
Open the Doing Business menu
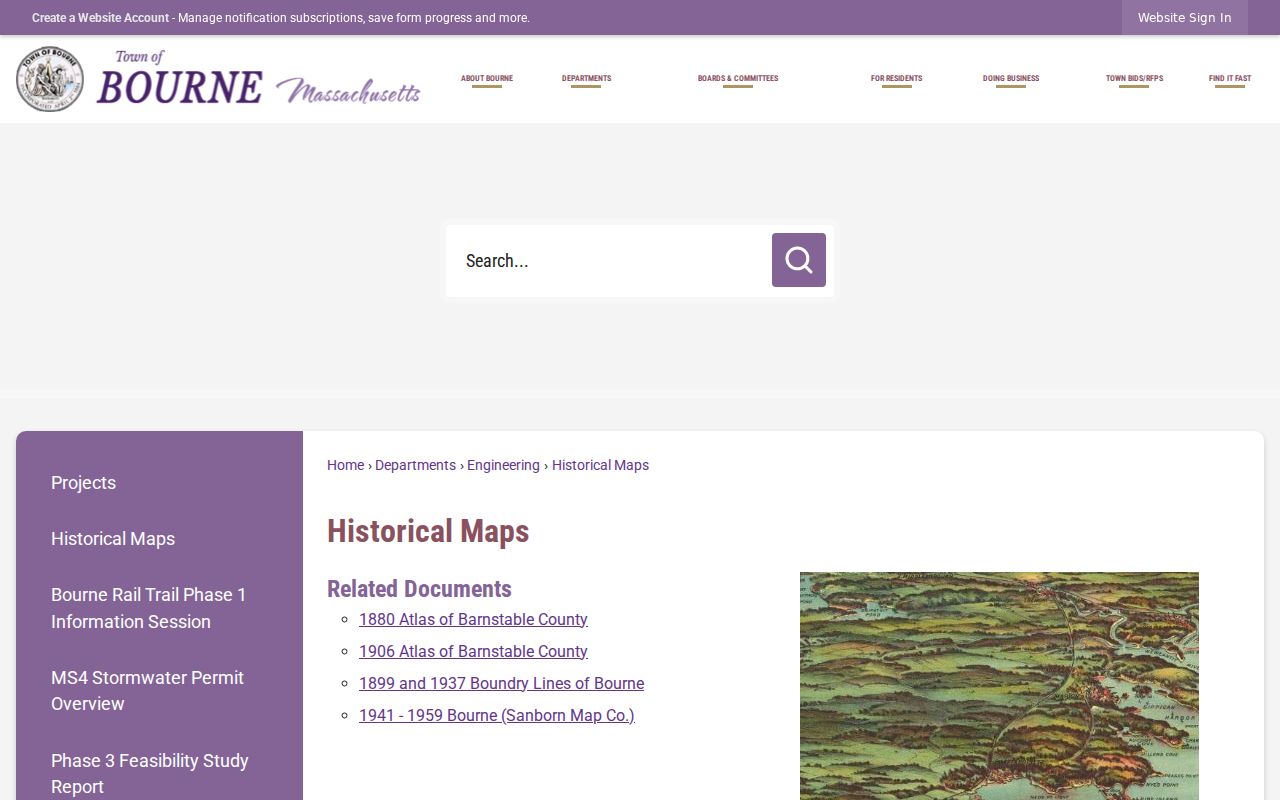[1011, 79]
